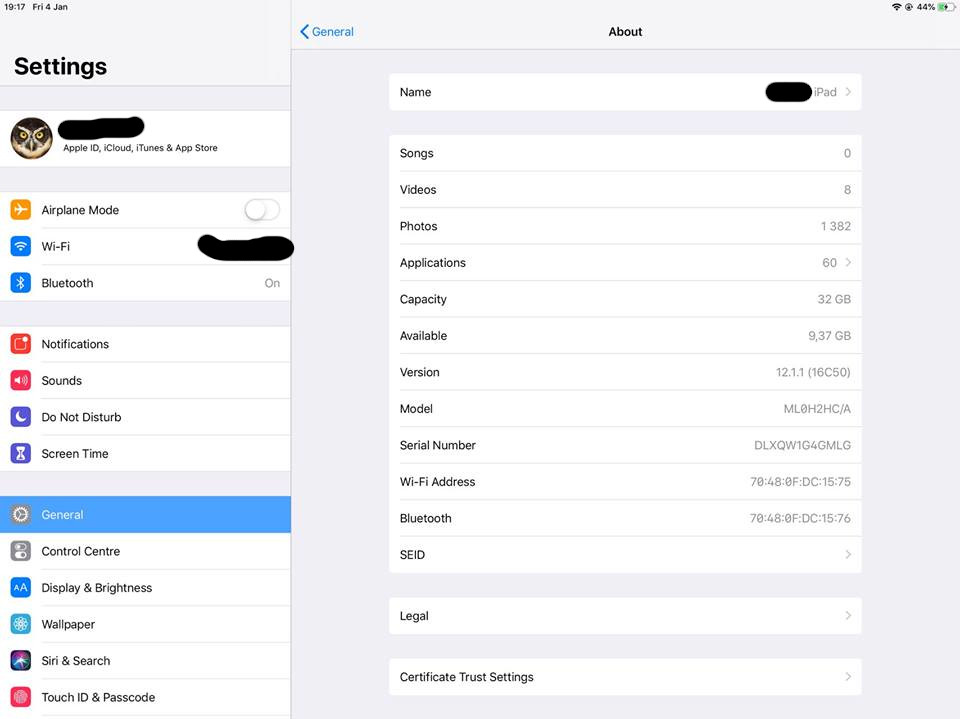Tap the Sounds speaker icon
Viewport: 960px width, 719px height.
point(20,380)
